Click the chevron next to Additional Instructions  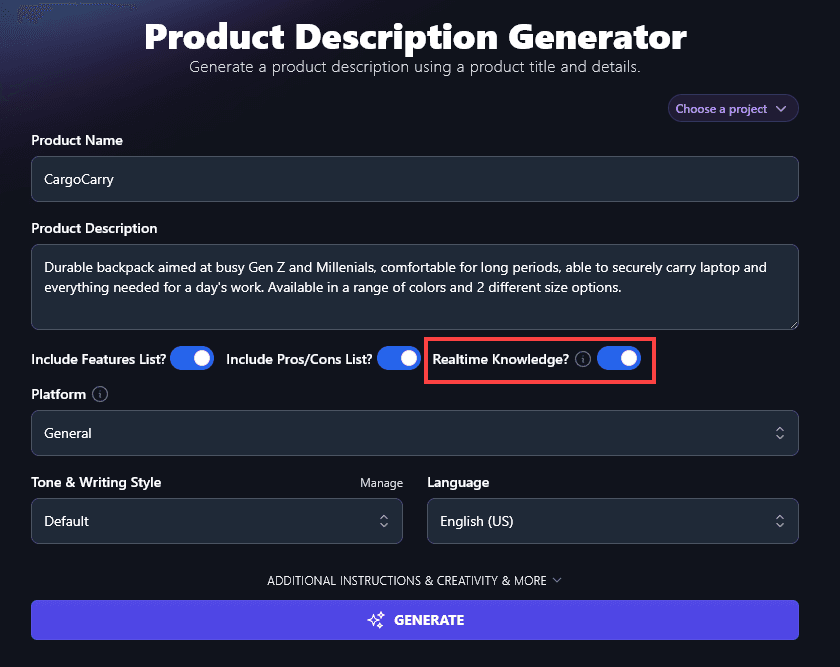(x=558, y=580)
